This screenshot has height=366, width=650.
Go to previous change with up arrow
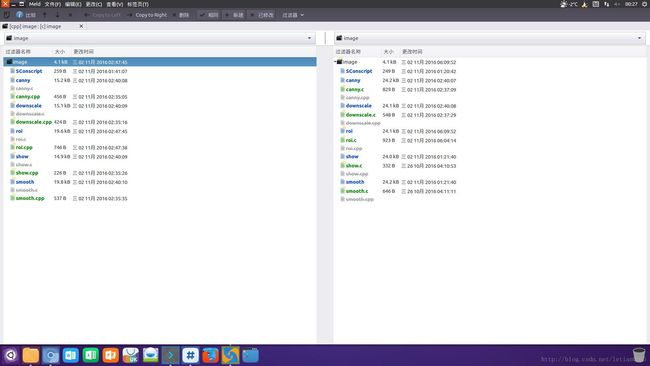pyautogui.click(x=44, y=15)
